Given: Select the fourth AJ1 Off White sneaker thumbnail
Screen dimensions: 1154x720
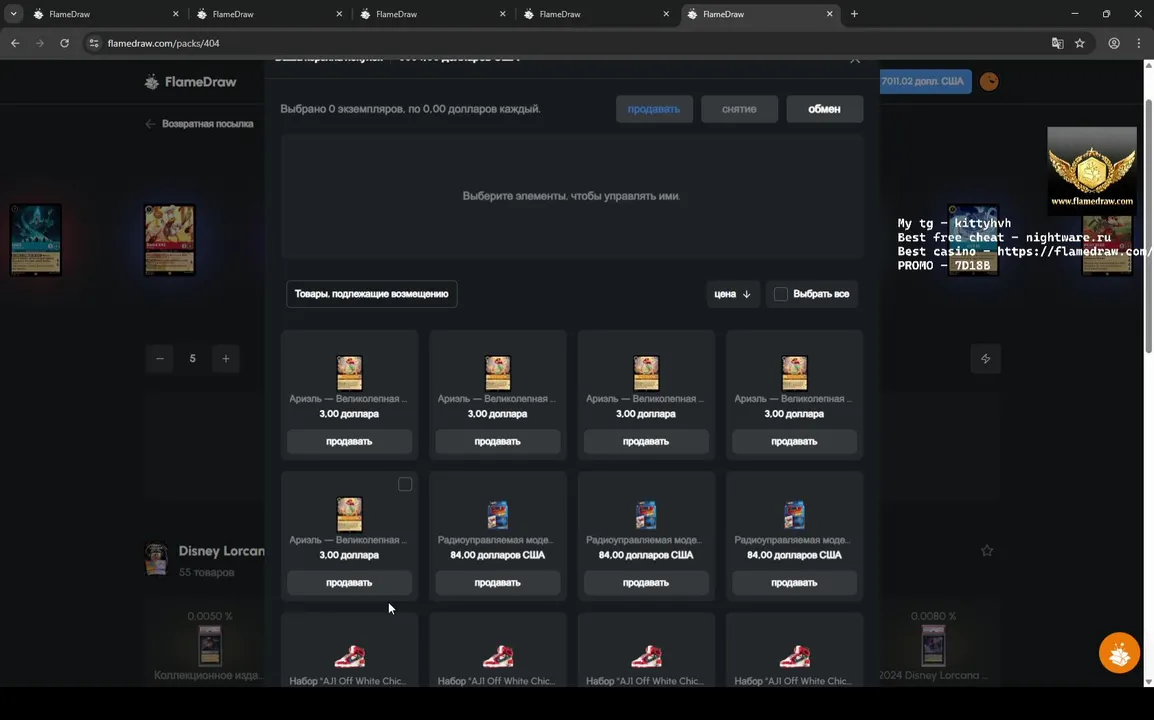Looking at the screenshot, I should pos(794,655).
